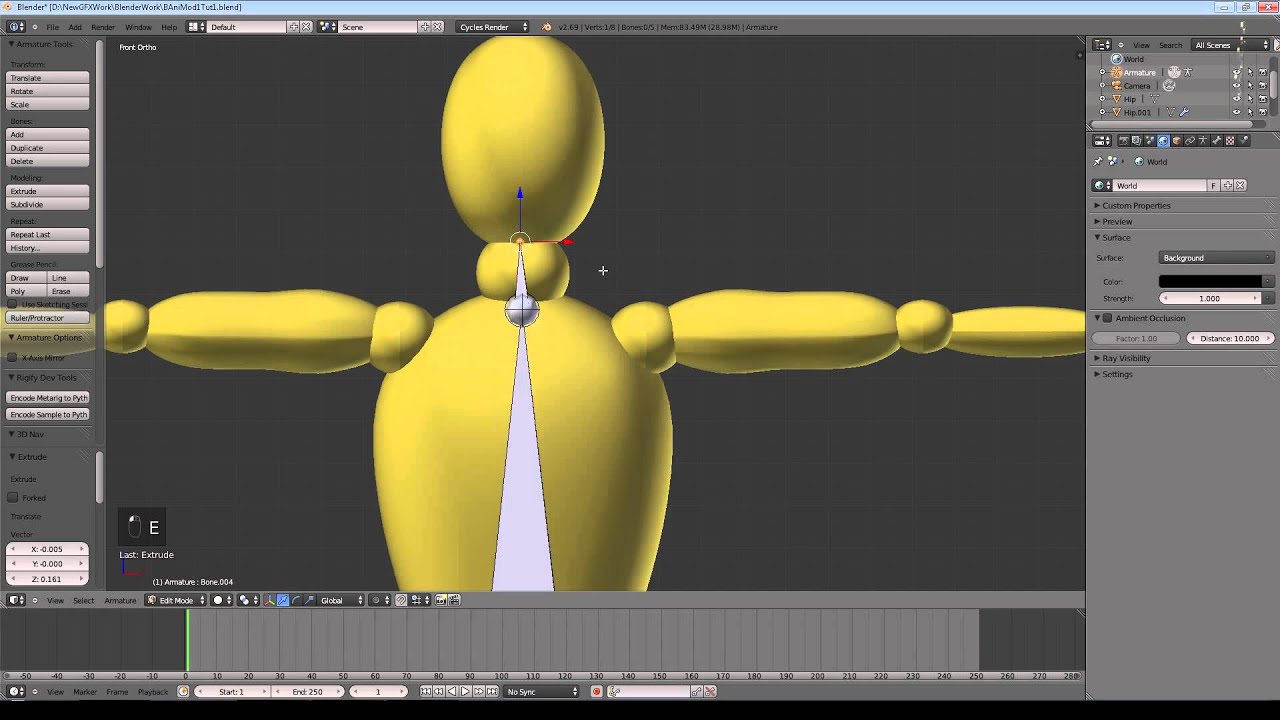This screenshot has width=1280, height=720.
Task: Open the Window menu
Action: pyautogui.click(x=138, y=27)
